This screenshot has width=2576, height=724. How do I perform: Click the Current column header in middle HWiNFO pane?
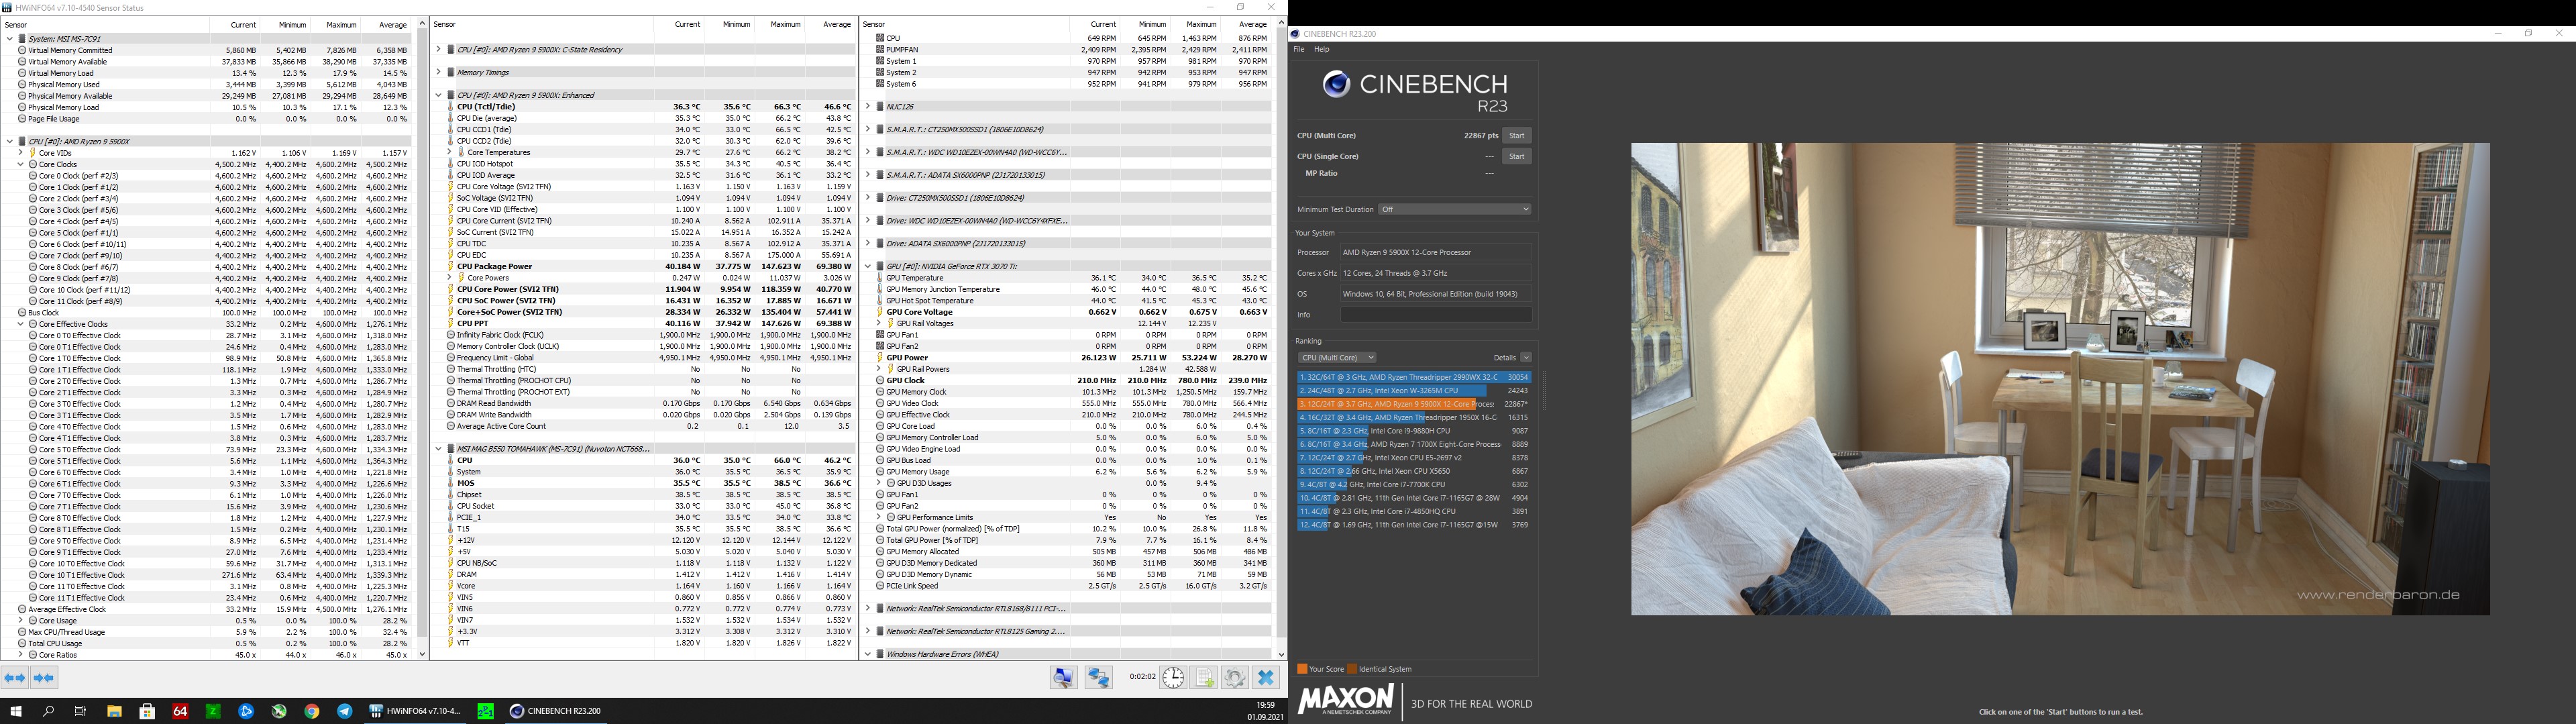coord(687,25)
